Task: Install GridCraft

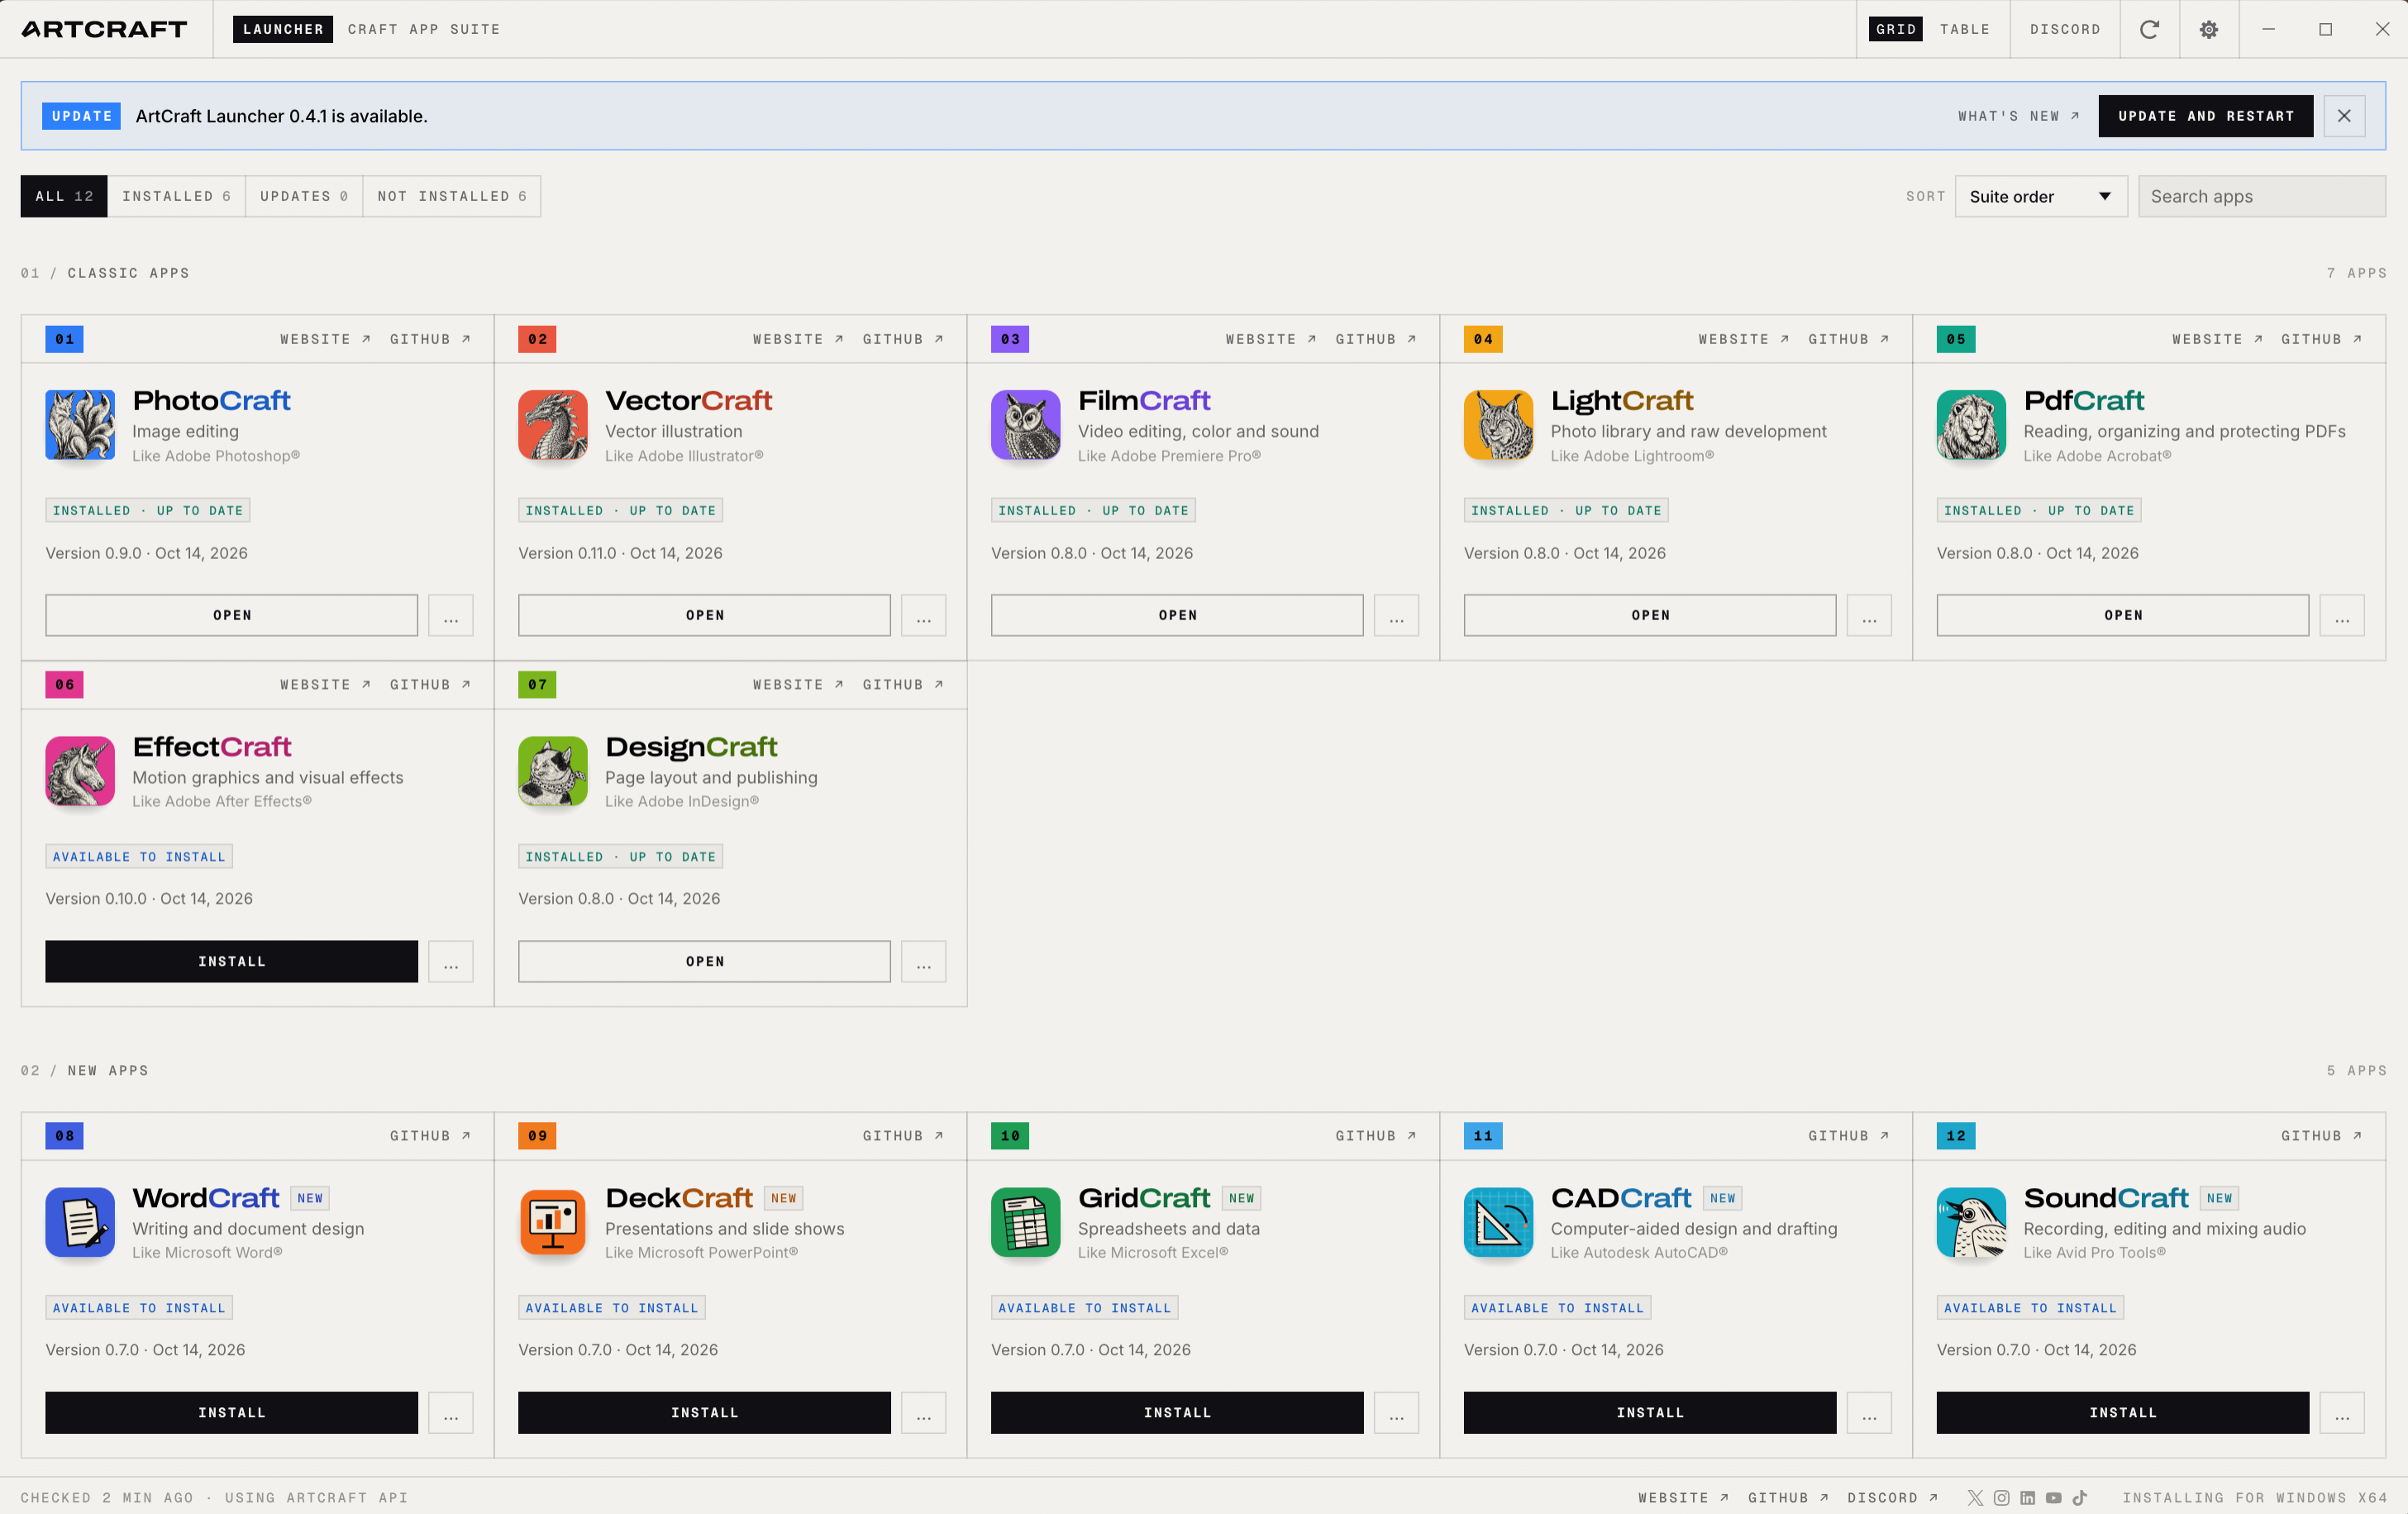Action: (x=1177, y=1412)
